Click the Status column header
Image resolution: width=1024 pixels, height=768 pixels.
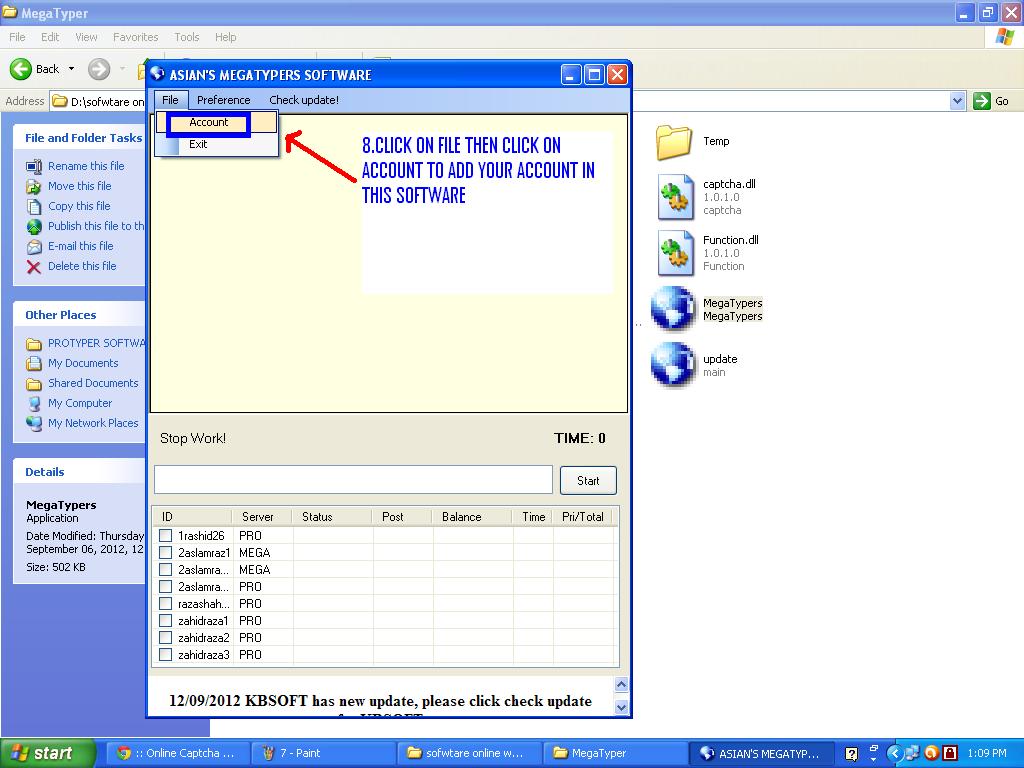click(x=332, y=517)
